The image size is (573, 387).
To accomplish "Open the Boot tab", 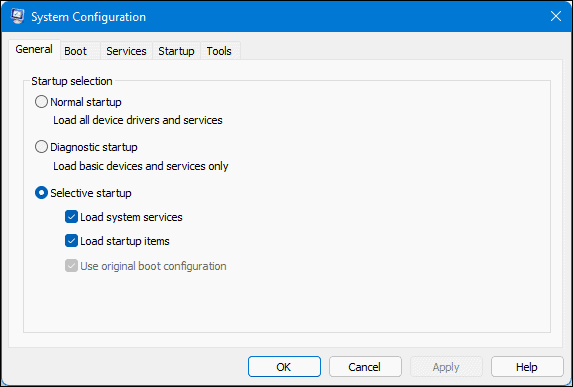I will point(76,51).
